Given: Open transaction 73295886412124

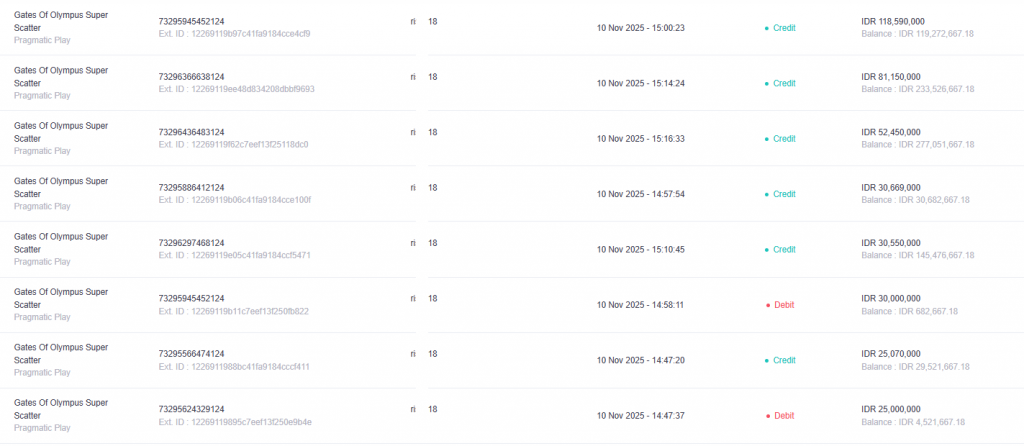Looking at the screenshot, I should tap(191, 188).
